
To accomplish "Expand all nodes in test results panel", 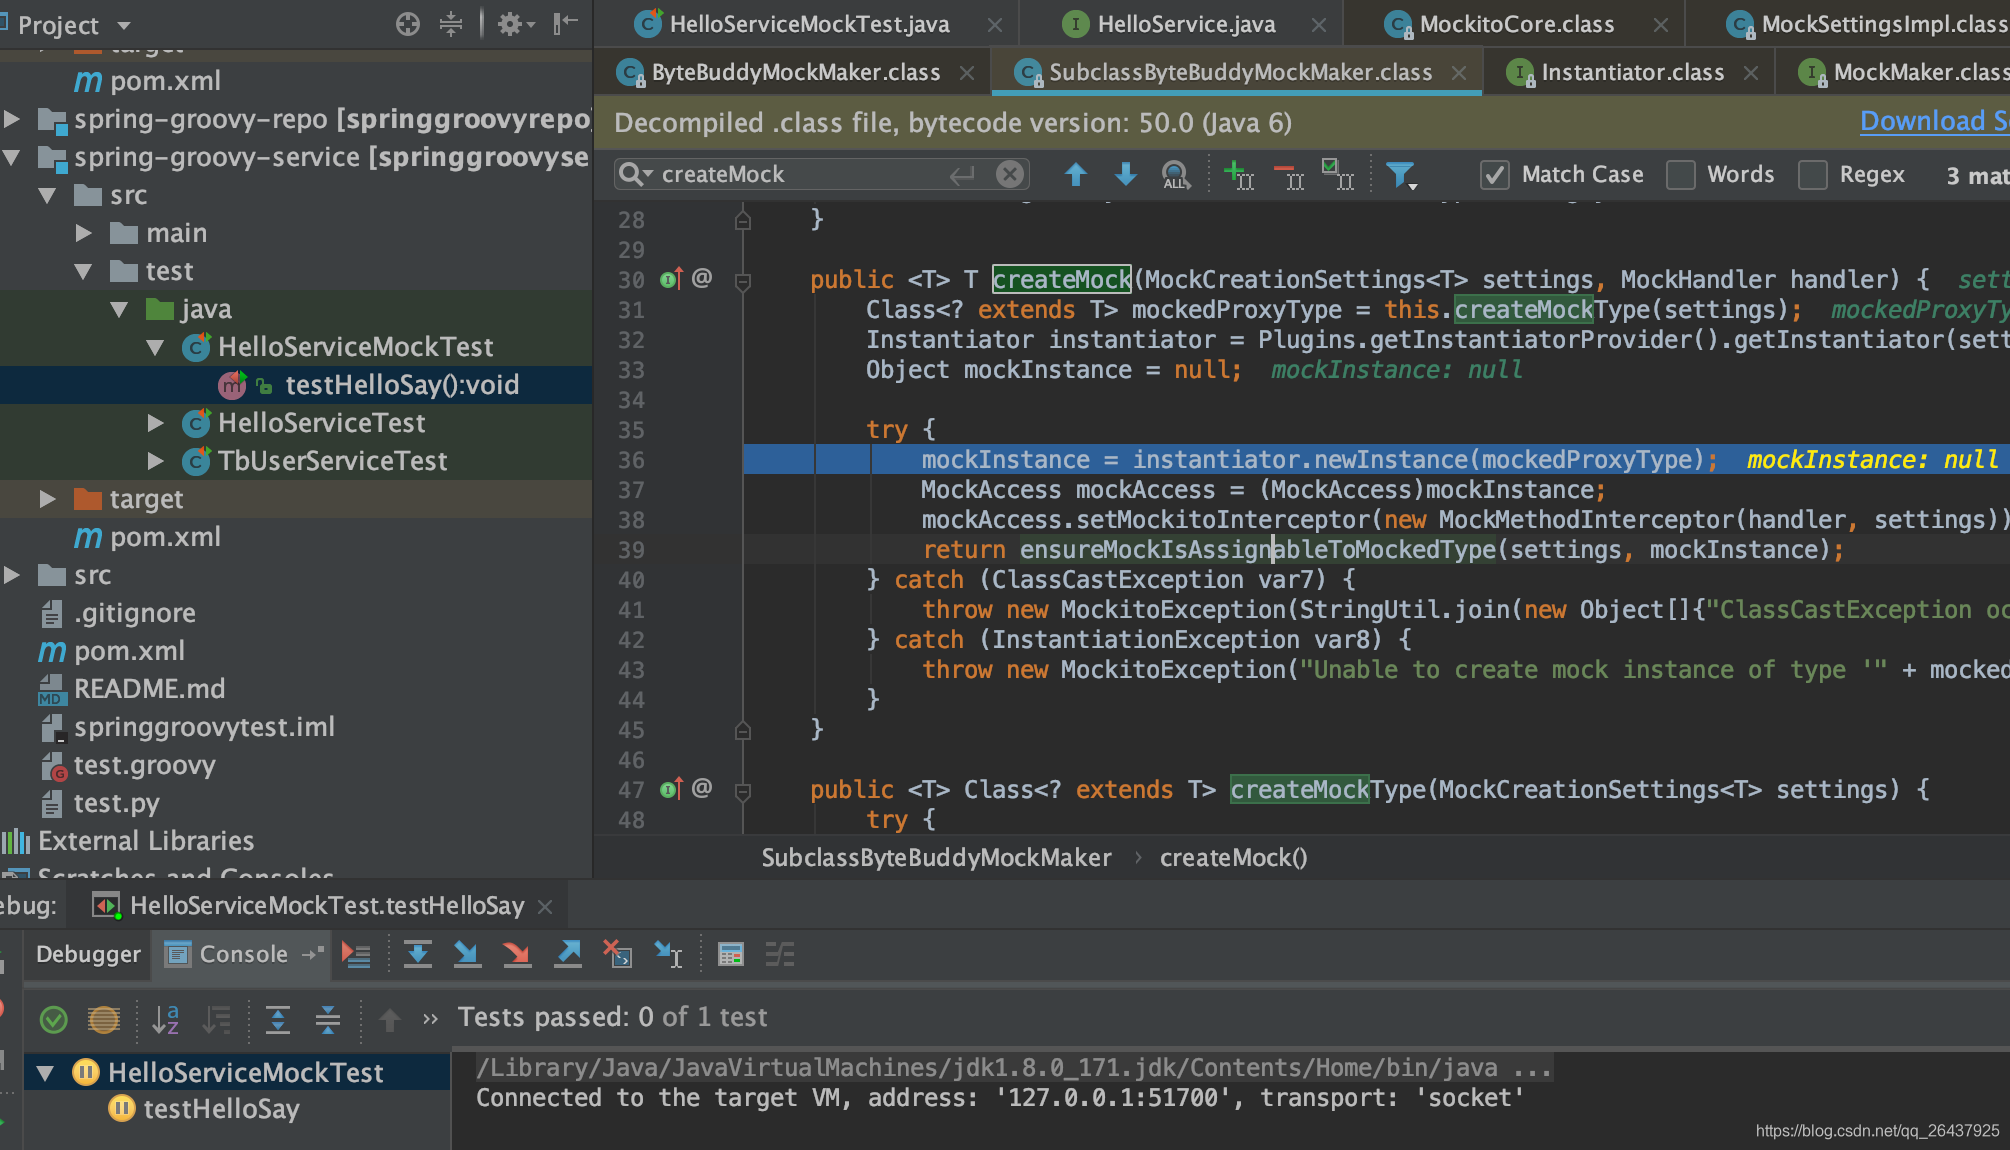I will pyautogui.click(x=278, y=1020).
